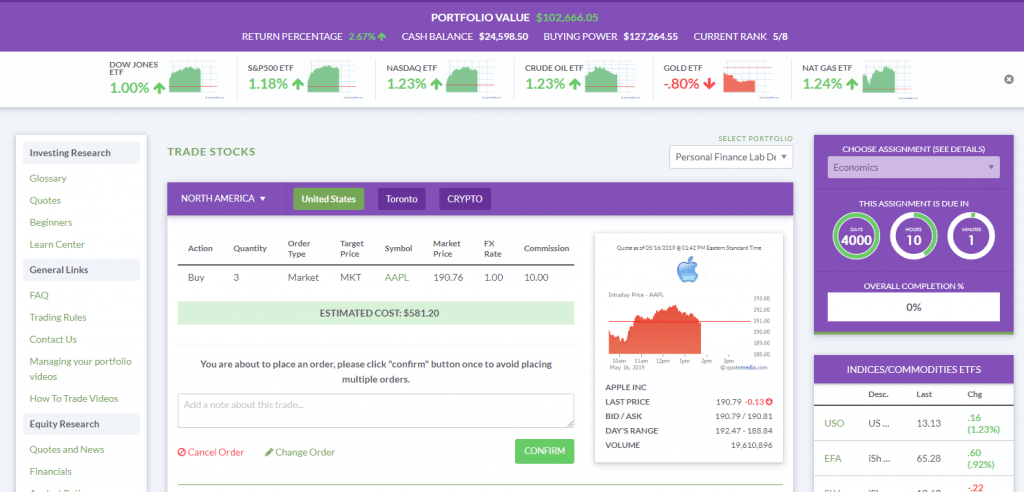Close the ETF ticker bar
Viewport: 1024px width, 492px height.
[1008, 80]
